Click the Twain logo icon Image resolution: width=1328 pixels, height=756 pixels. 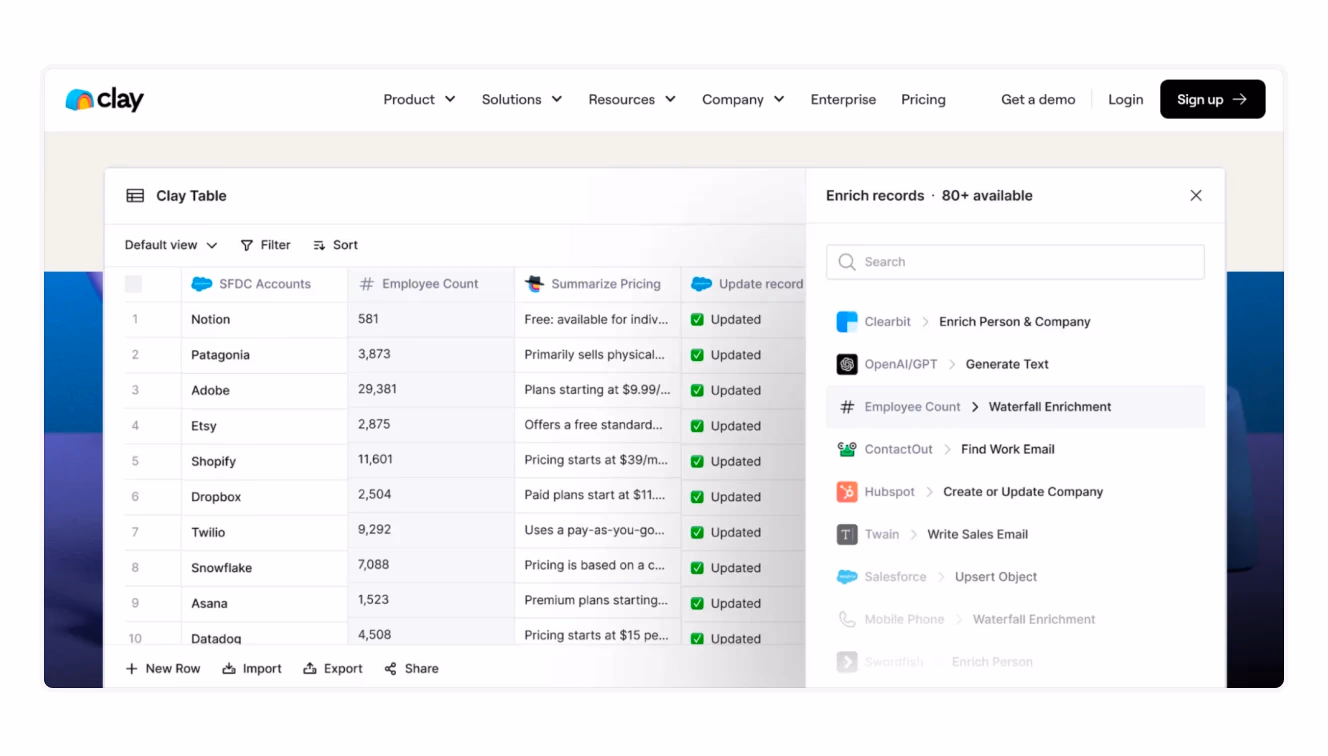(x=847, y=534)
